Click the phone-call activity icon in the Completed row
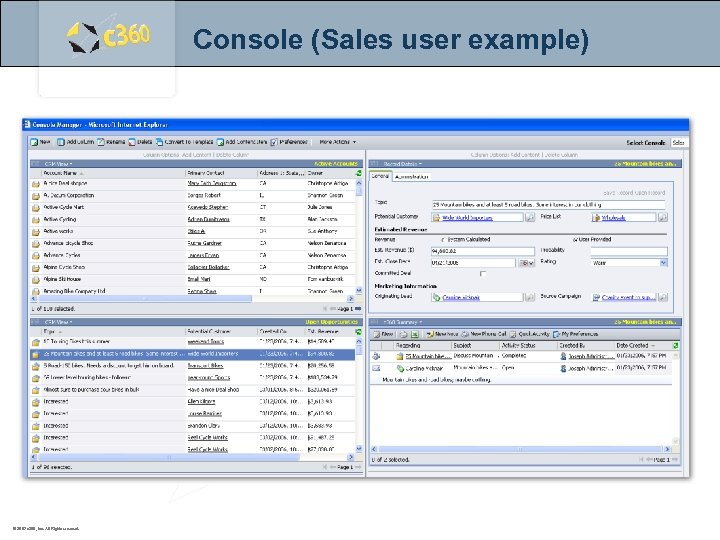The image size is (720, 540). click(376, 356)
